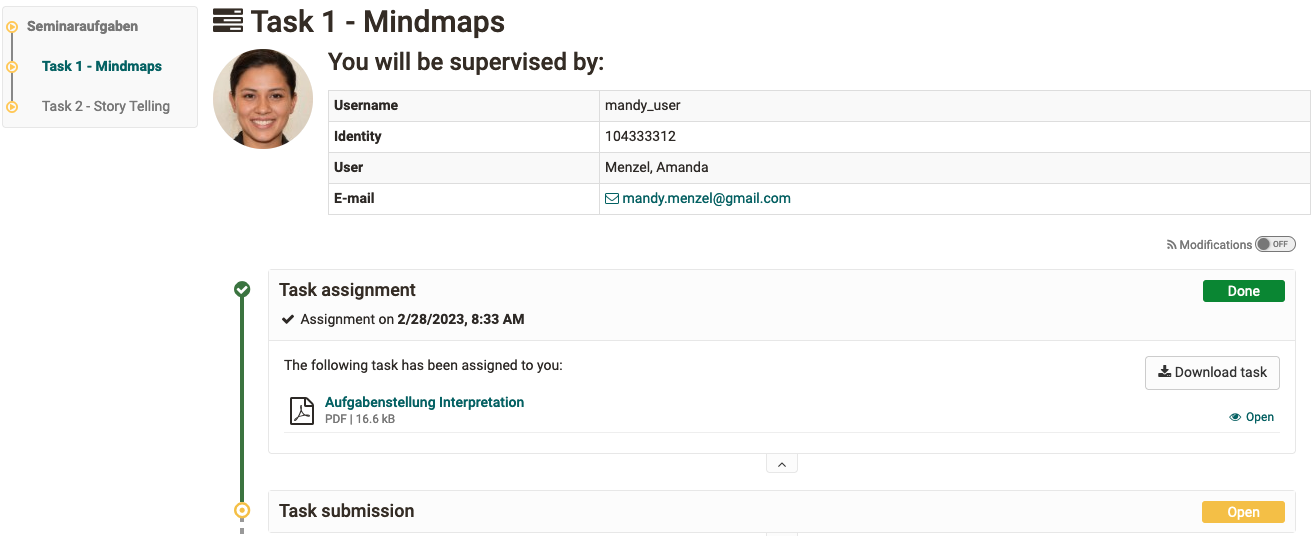Click the yellow Task submission step marker
Screen dimensions: 1315x536
(x=242, y=511)
